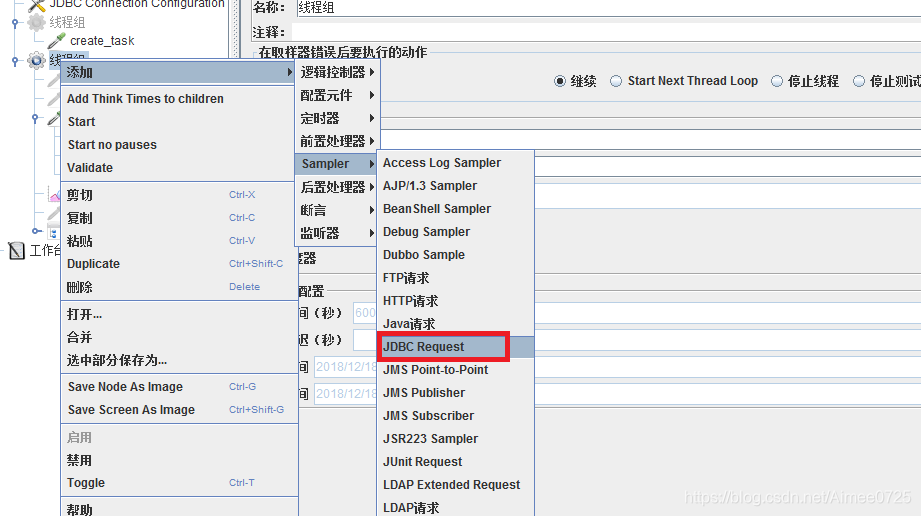This screenshot has width=921, height=516.
Task: Select create_task in the tree
Action: [102, 41]
